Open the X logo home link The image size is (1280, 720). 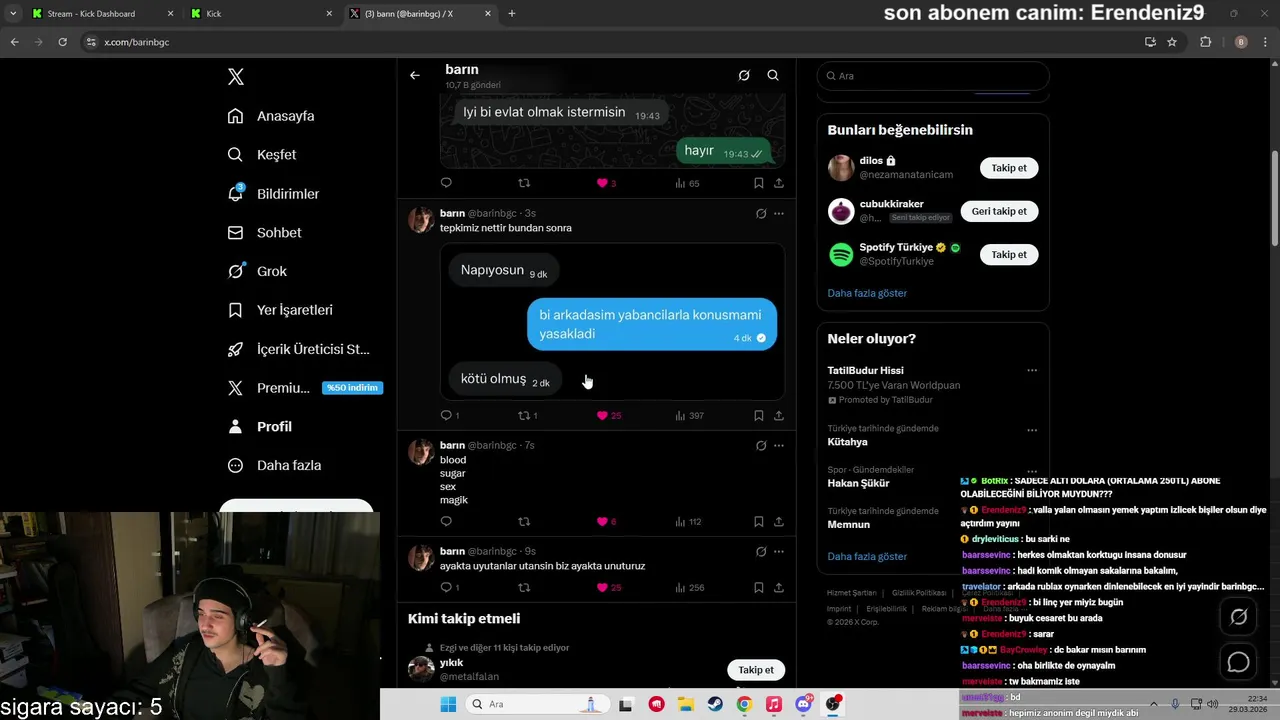pyautogui.click(x=235, y=77)
